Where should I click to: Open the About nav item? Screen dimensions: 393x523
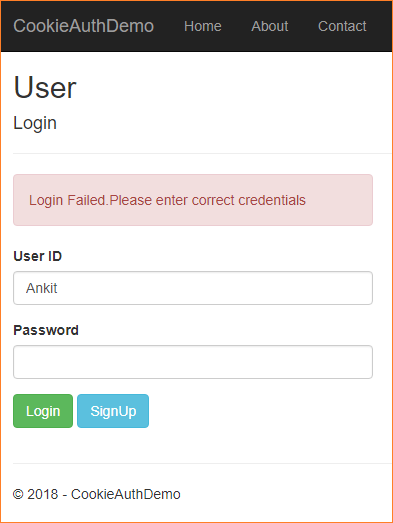(x=270, y=26)
